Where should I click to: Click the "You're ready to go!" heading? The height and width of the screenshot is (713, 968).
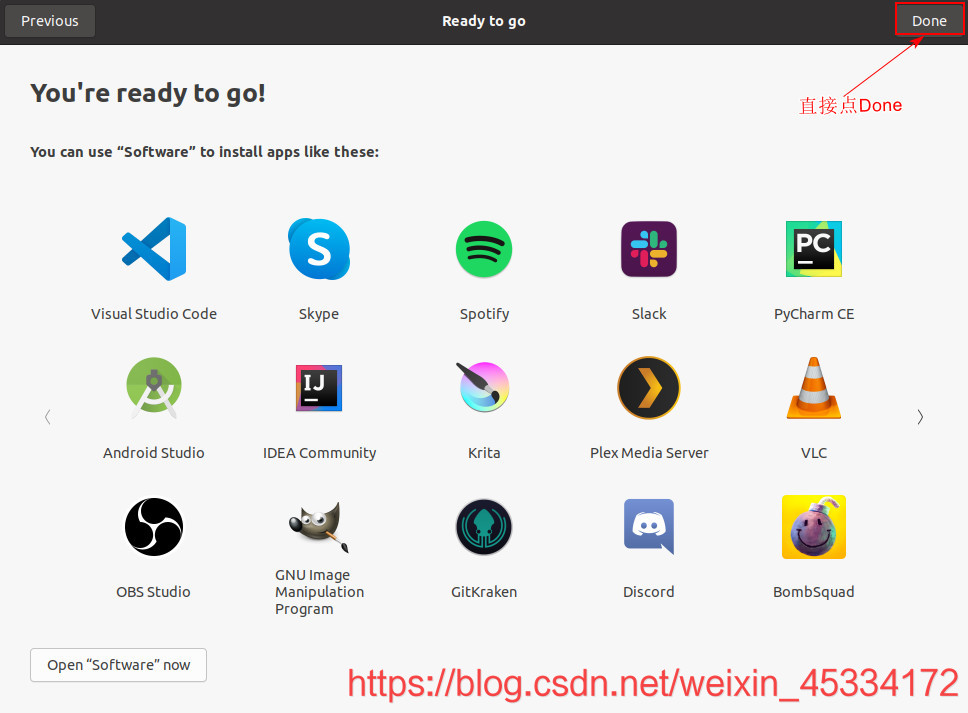coord(148,93)
